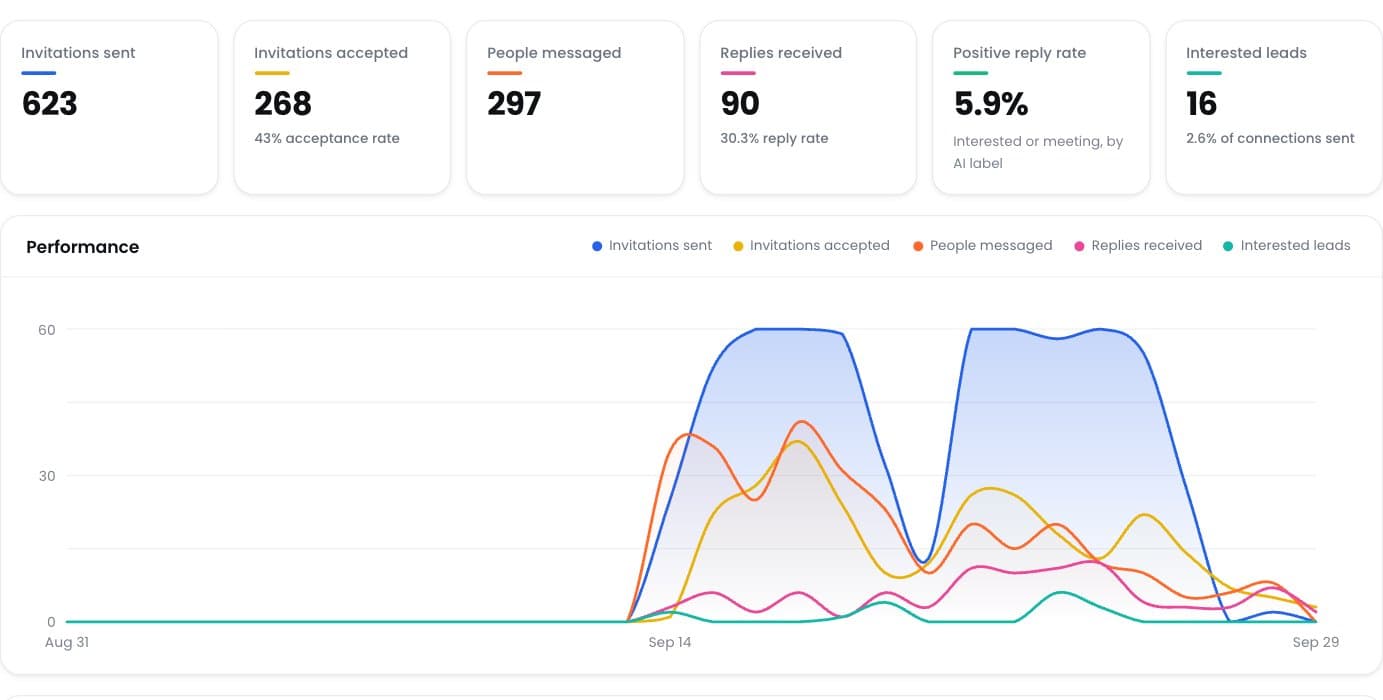The image size is (1383, 700).
Task: Click the 'People messaged' card title
Action: click(554, 53)
